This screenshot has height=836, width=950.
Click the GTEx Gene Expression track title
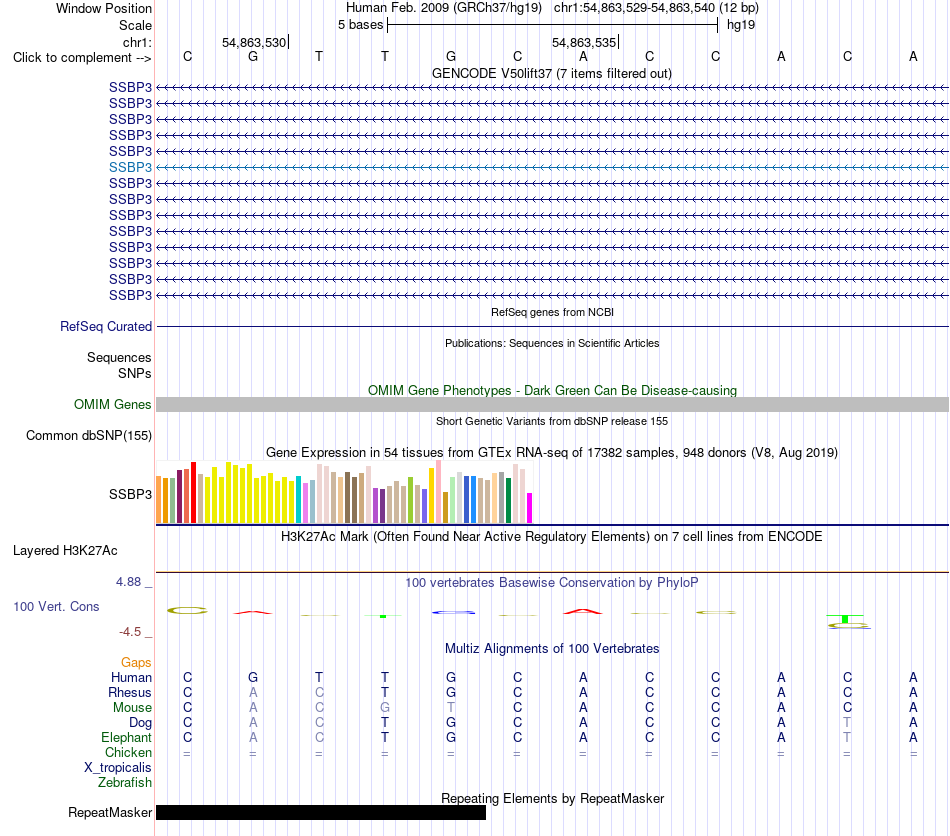[x=552, y=453]
